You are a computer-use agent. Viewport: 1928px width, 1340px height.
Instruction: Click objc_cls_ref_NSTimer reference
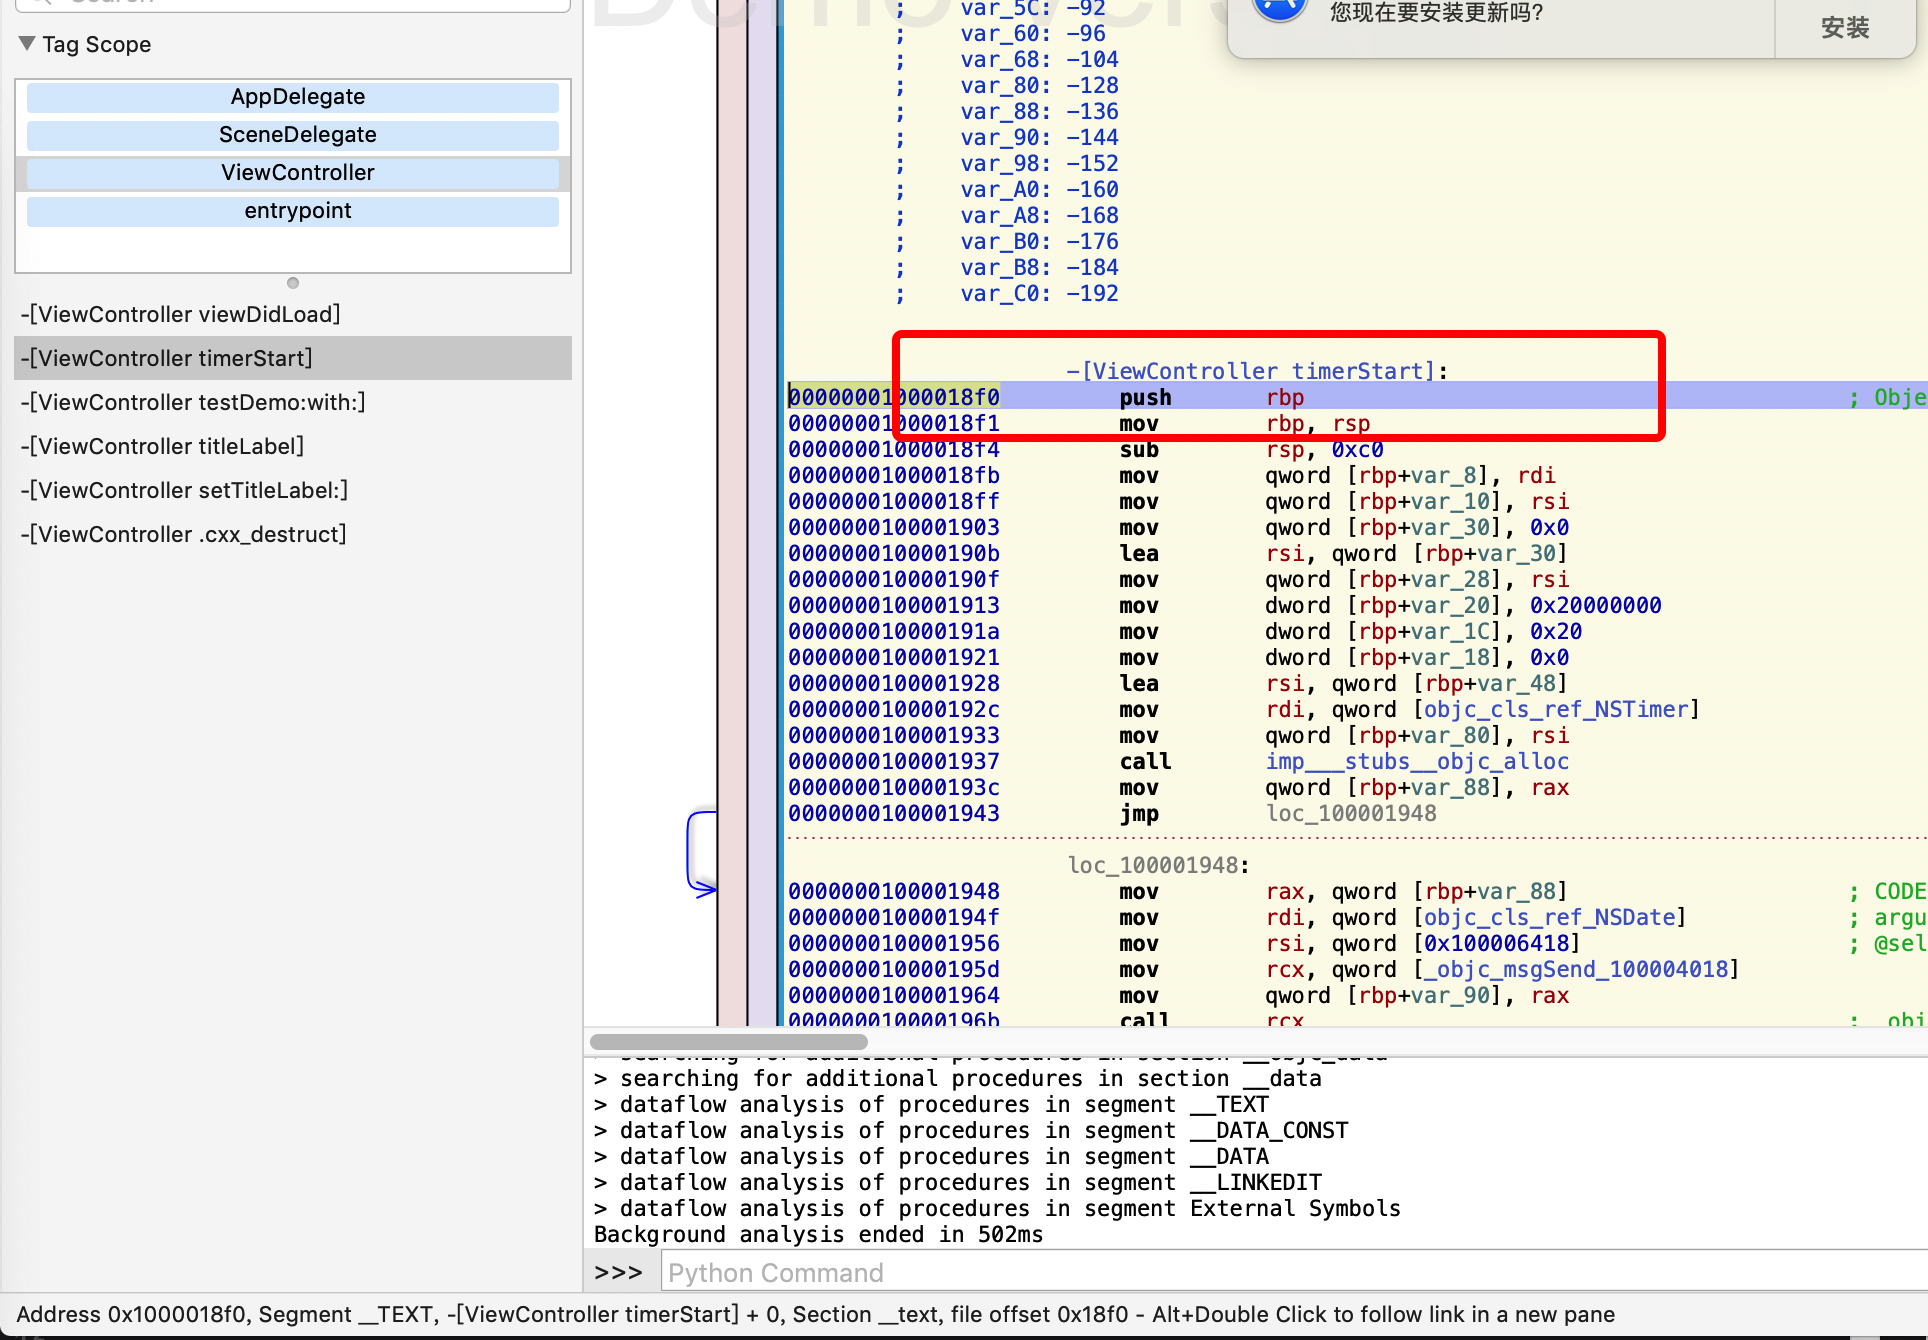[1555, 710]
